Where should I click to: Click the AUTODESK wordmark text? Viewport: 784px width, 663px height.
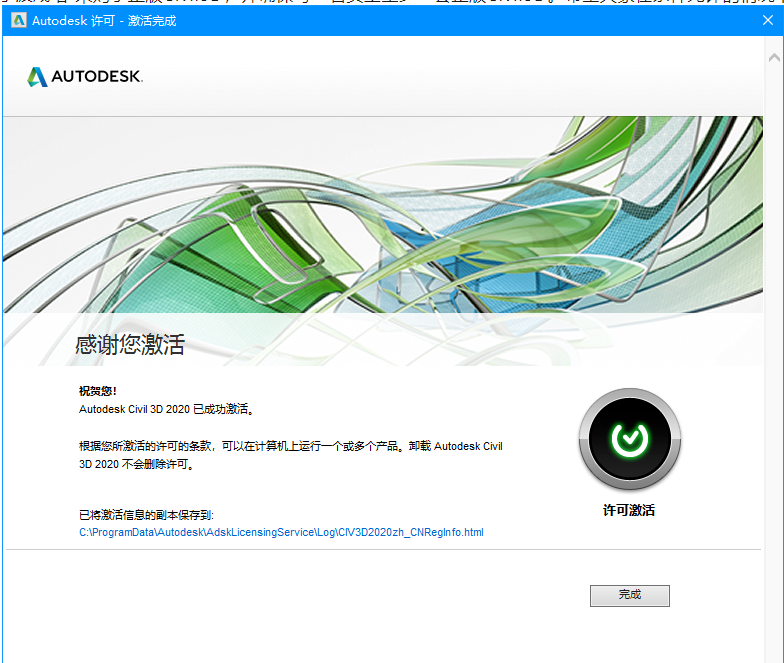coord(97,77)
